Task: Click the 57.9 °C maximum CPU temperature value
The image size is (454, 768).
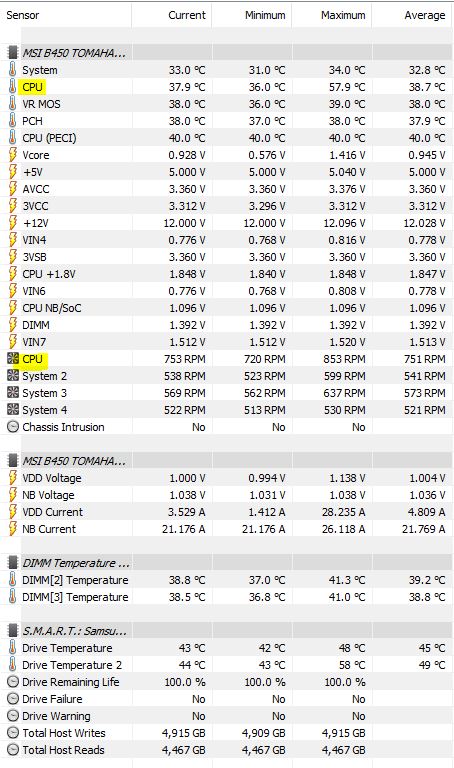Action: click(x=347, y=87)
